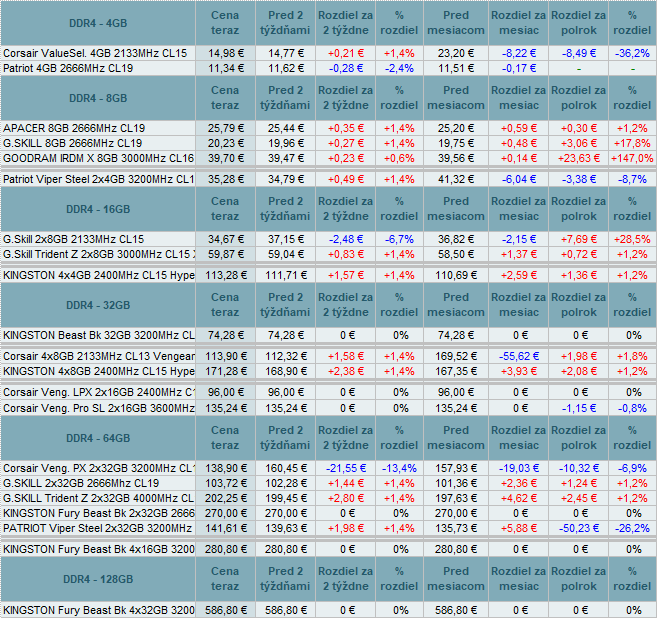Select the +147,0% percentage cell
Image resolution: width=657 pixels, height=618 pixels.
coord(632,158)
